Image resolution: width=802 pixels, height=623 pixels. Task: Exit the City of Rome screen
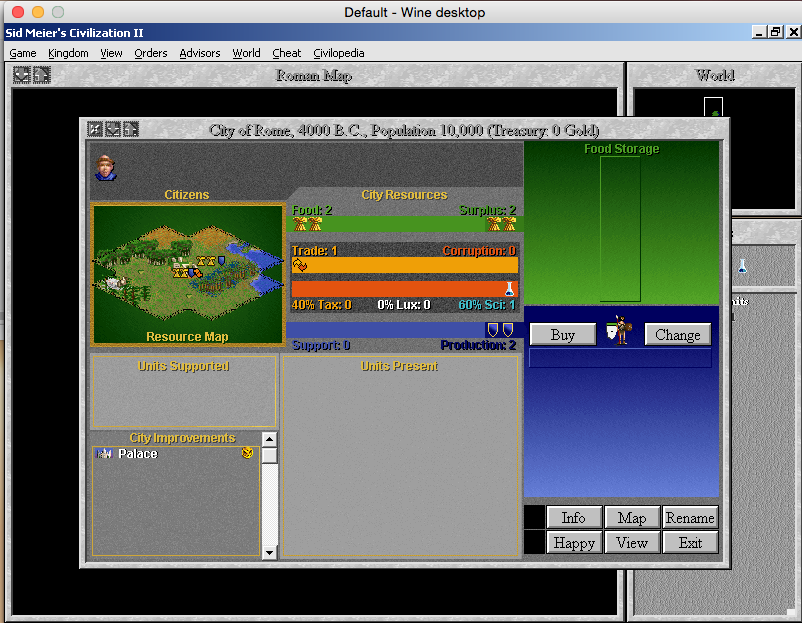[690, 542]
